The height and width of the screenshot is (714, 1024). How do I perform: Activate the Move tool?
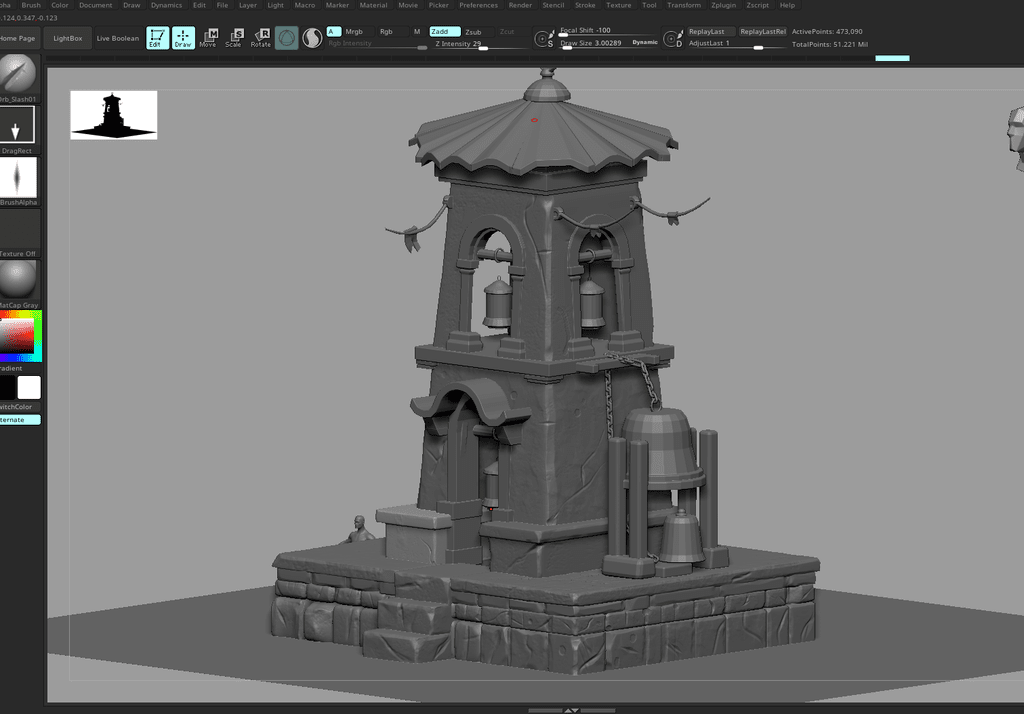208,38
